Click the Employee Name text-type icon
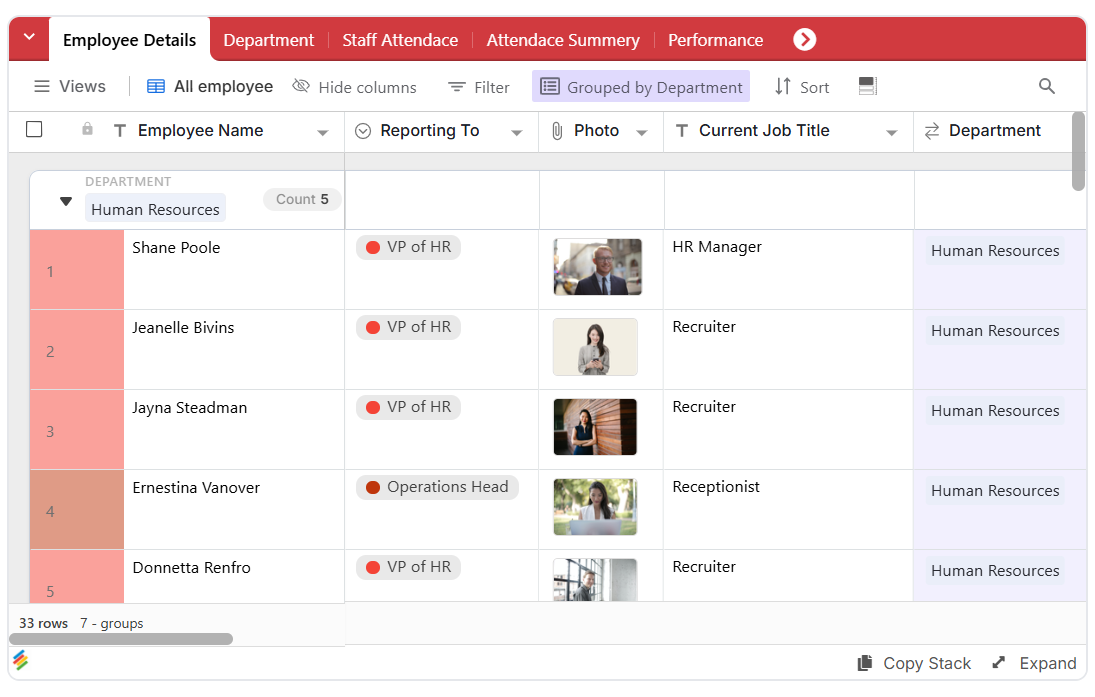 tap(120, 131)
